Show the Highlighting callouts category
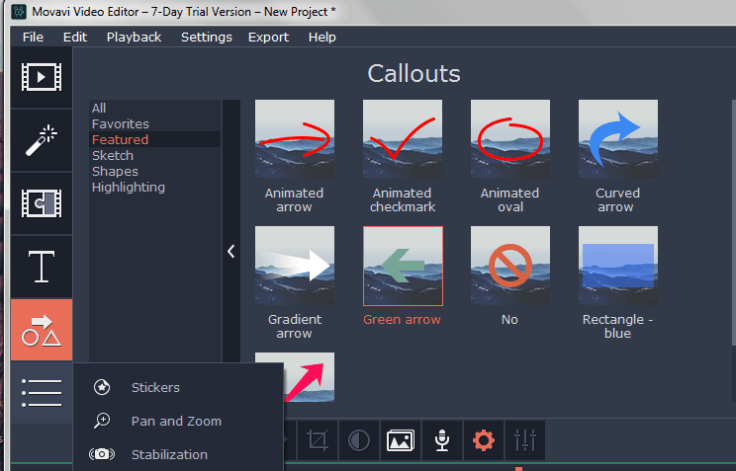The image size is (736, 471). (x=128, y=187)
